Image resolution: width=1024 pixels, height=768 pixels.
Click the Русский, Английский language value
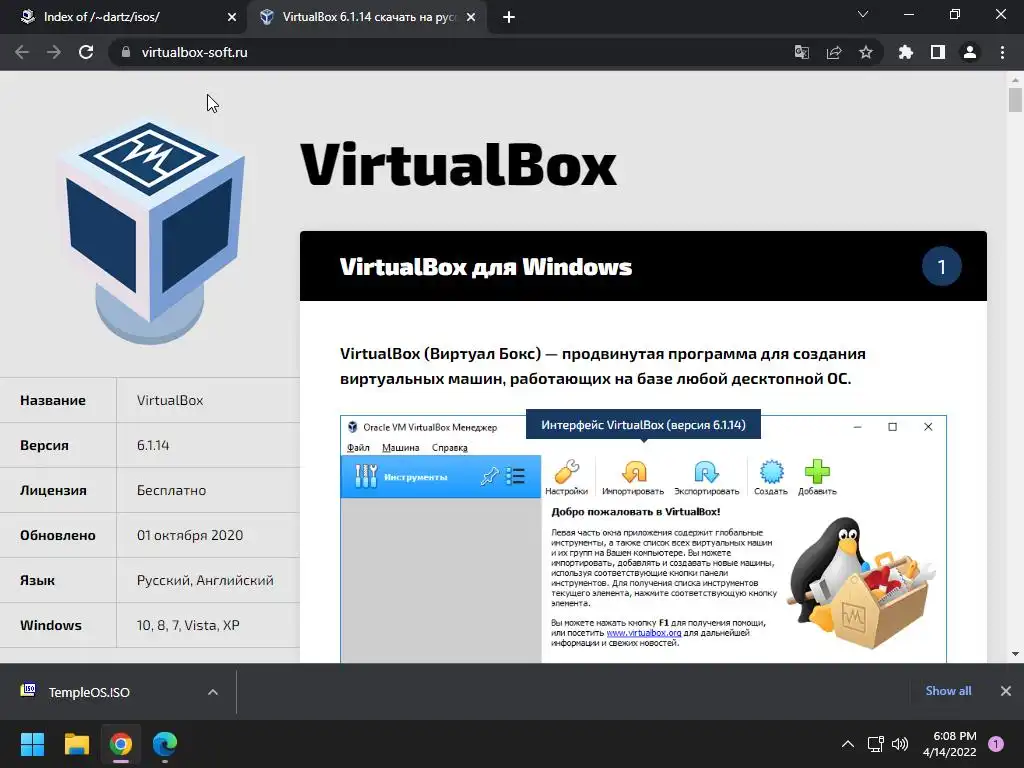point(205,581)
